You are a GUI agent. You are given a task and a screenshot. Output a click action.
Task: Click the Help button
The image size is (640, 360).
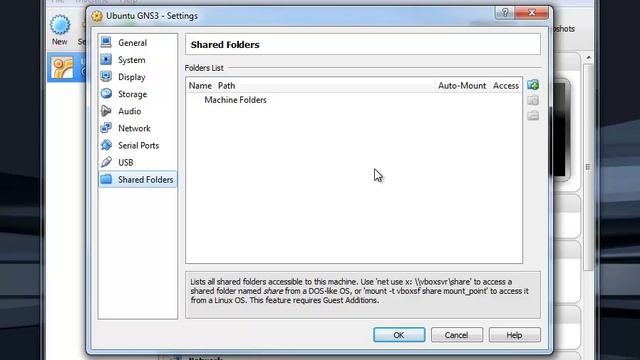[x=514, y=335]
